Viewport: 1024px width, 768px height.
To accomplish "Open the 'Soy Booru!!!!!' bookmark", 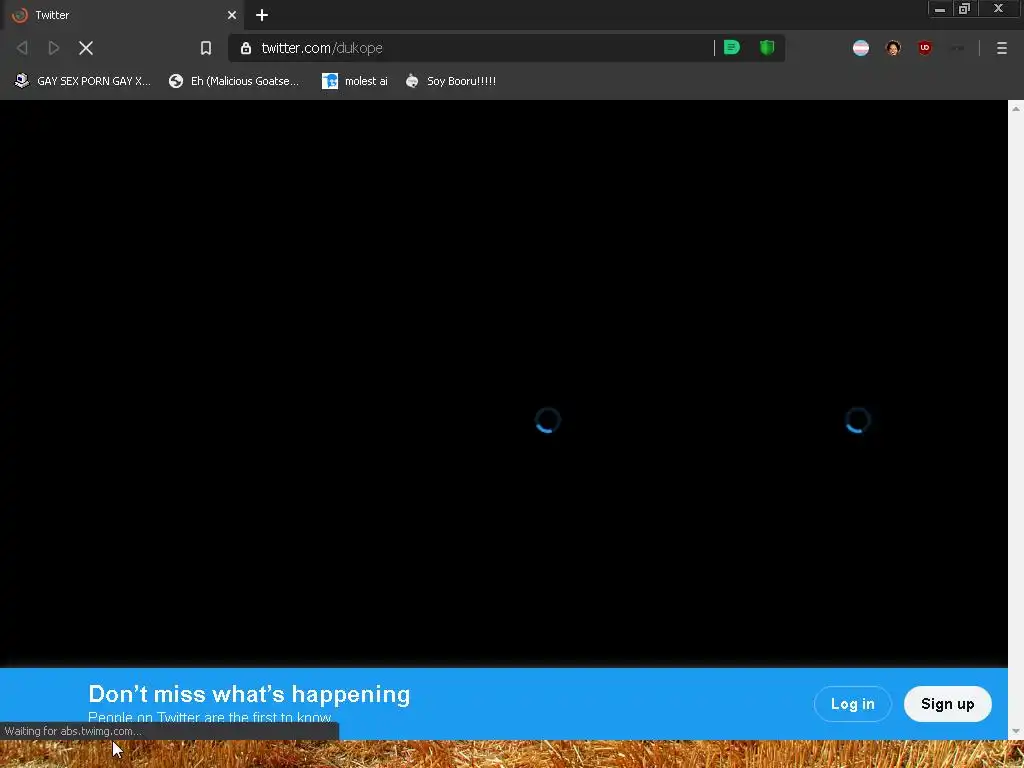I will pos(451,81).
